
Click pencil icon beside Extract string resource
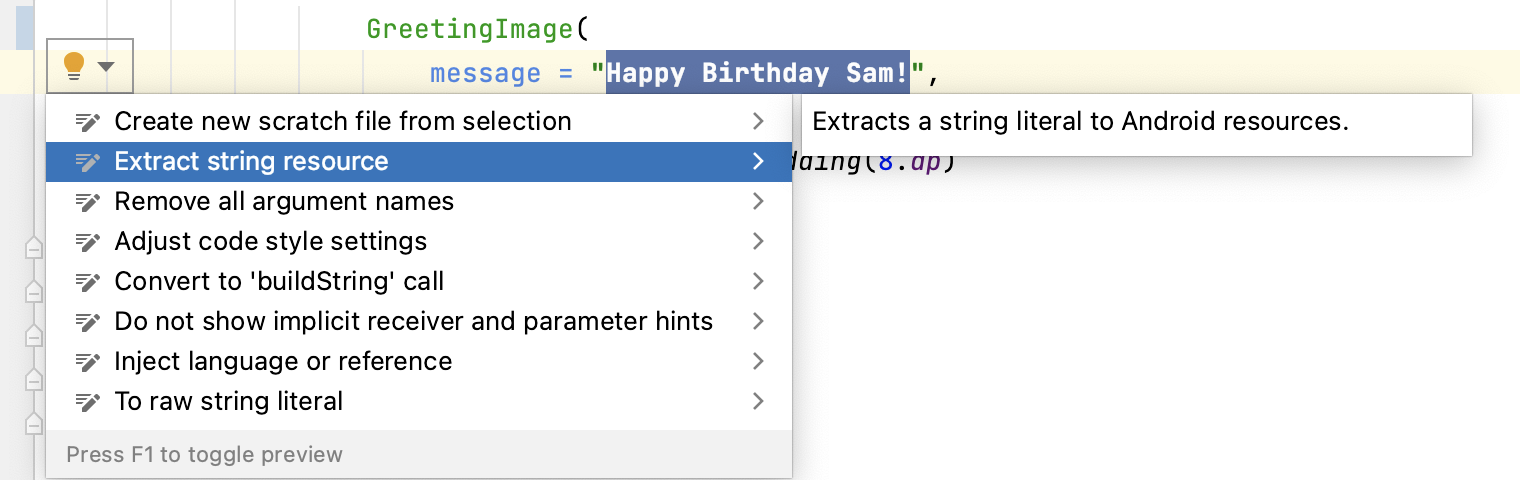pos(88,162)
